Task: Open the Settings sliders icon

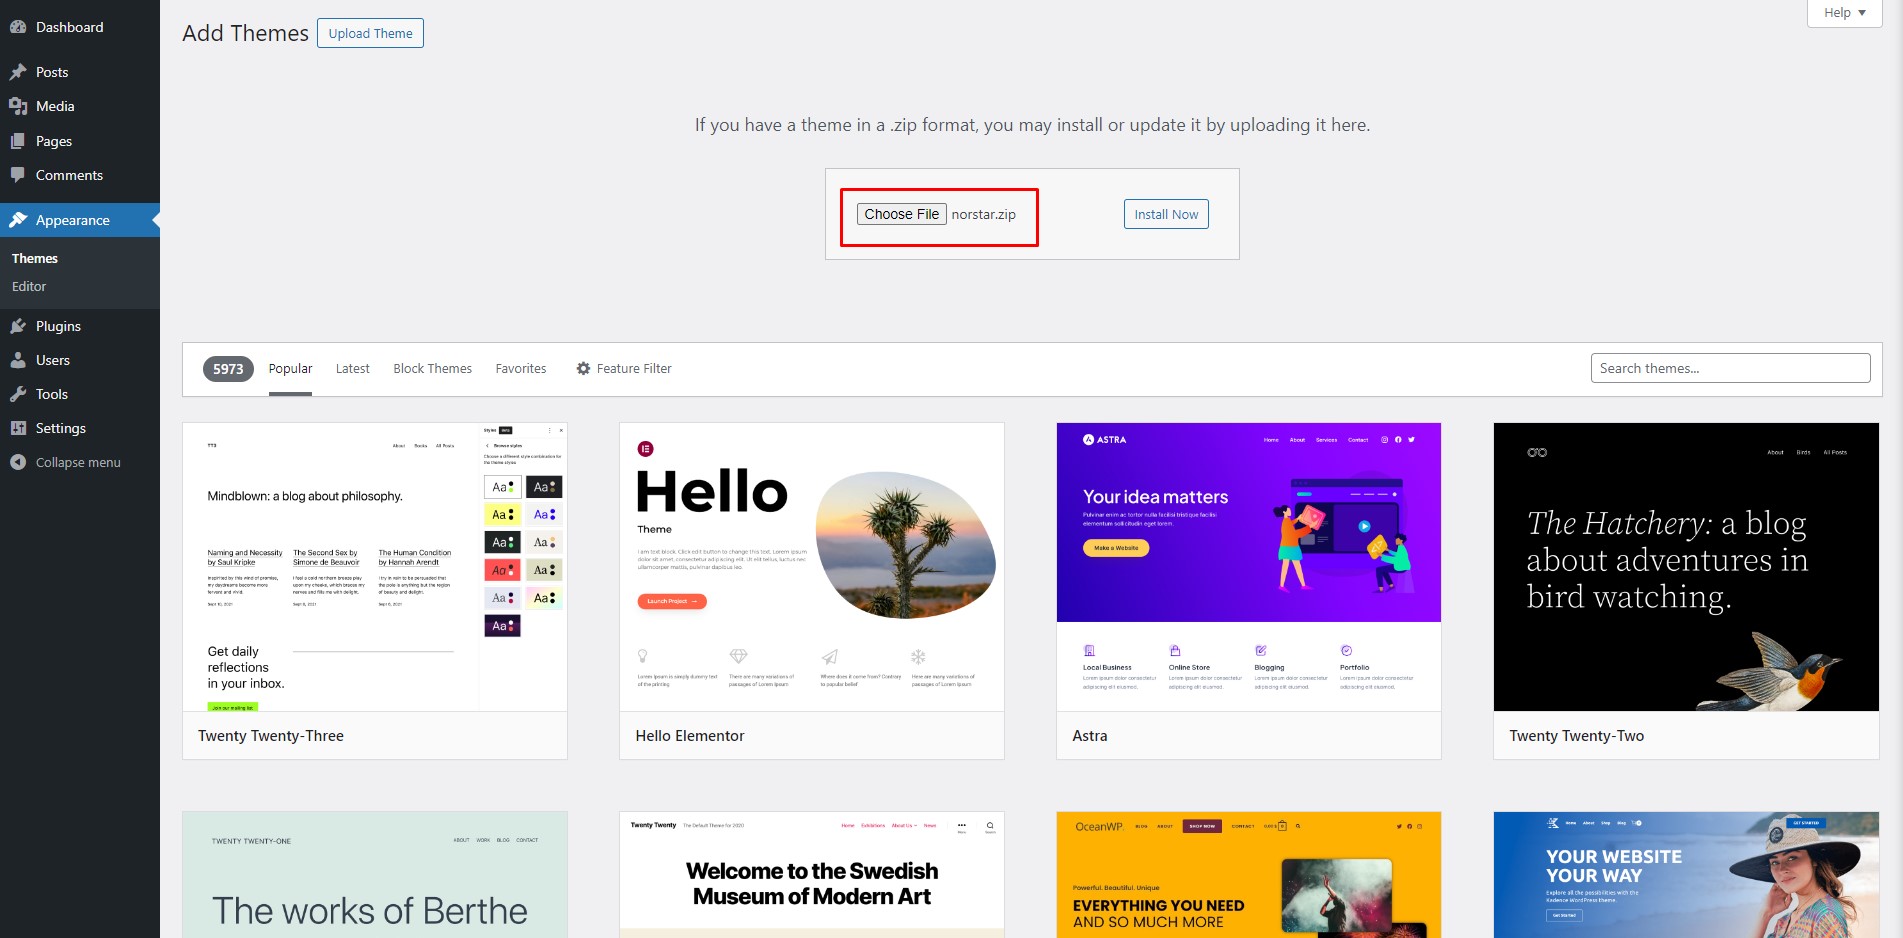Action: (18, 428)
